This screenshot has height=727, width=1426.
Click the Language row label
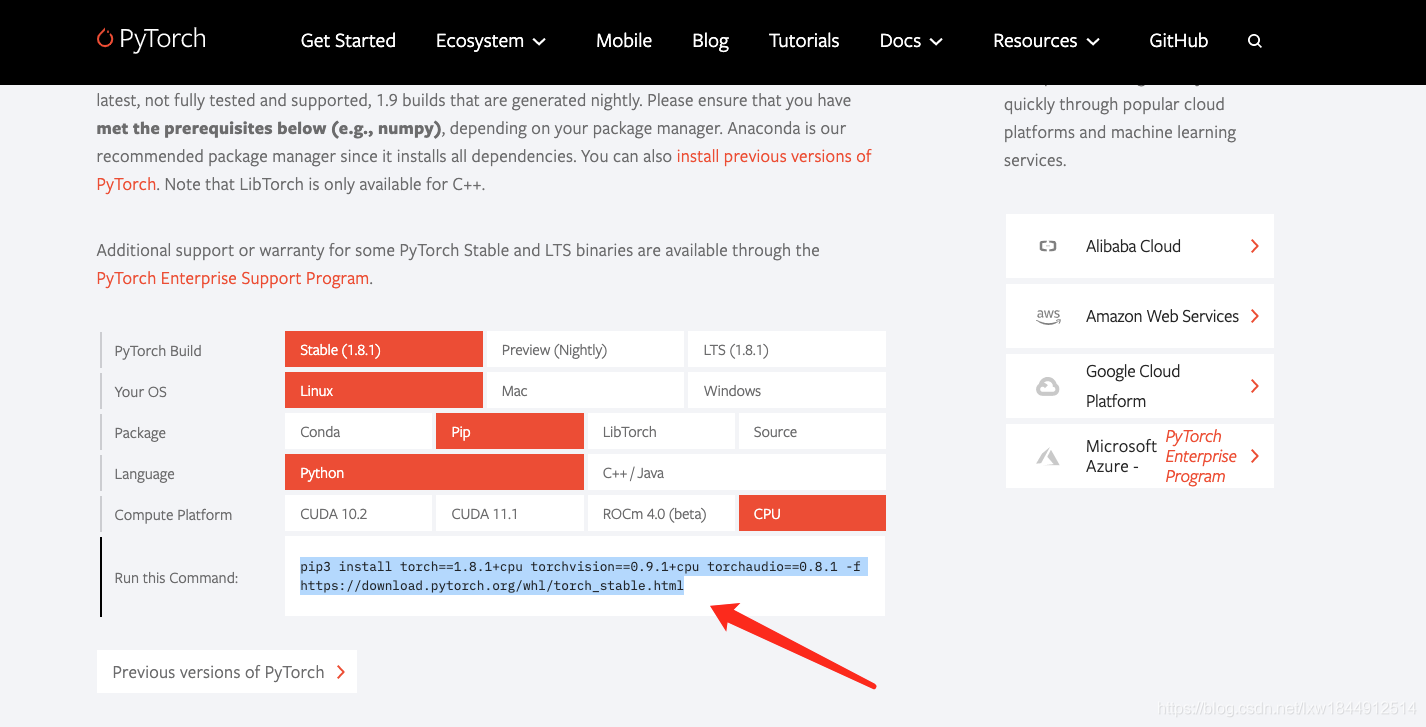(x=144, y=474)
